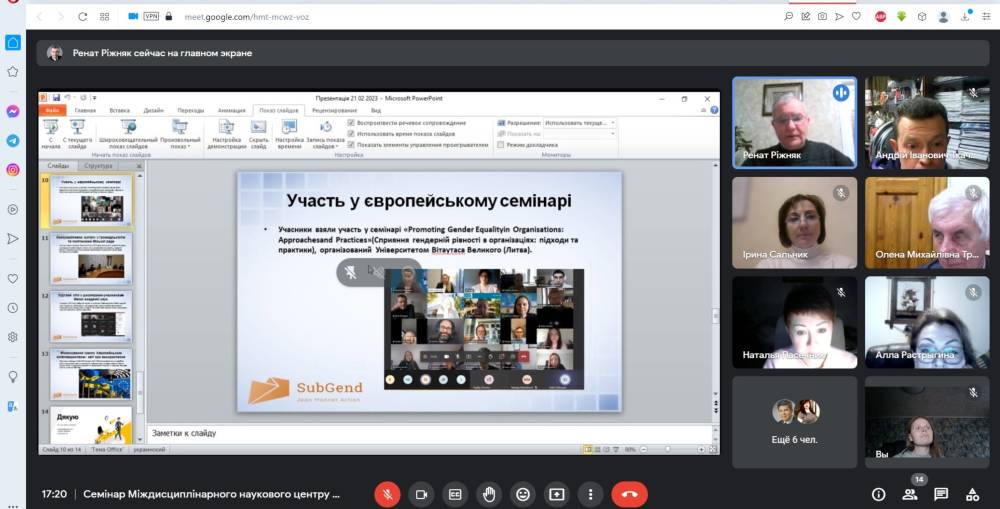Click Ренат Ріжняк's video tile
The width and height of the screenshot is (1000, 509).
point(794,122)
